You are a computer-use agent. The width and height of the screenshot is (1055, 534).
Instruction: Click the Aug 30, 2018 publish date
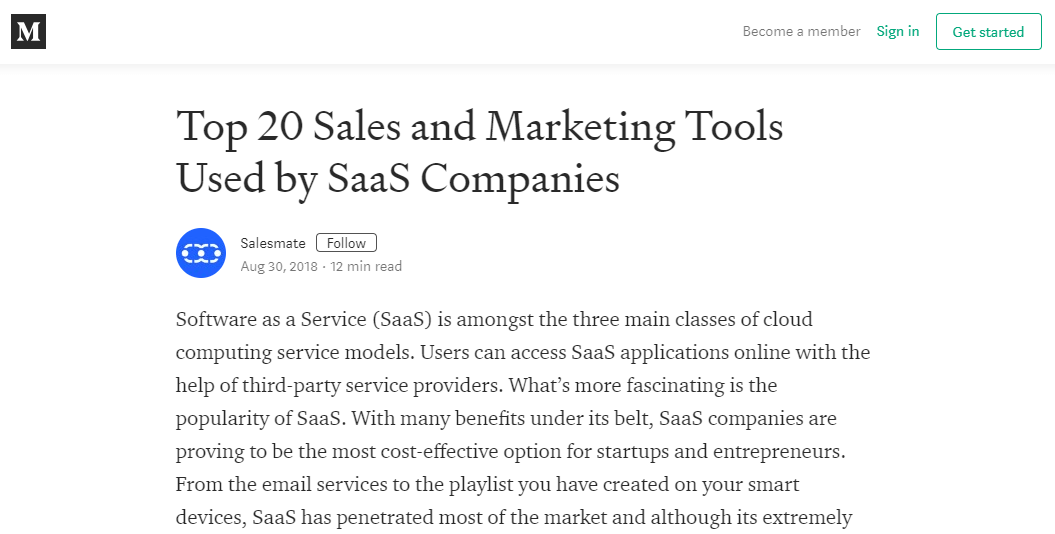(279, 266)
